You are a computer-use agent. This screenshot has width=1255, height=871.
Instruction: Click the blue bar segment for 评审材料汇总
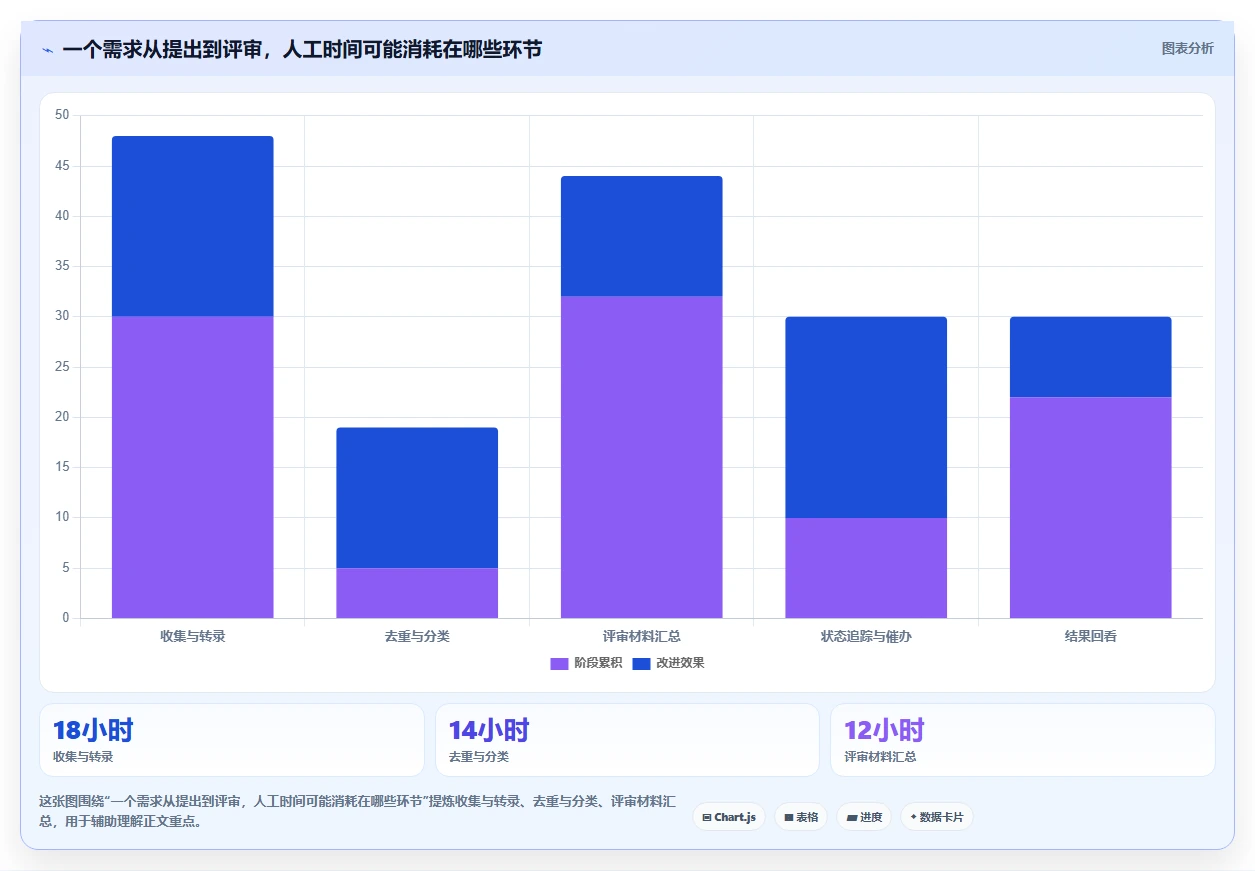(641, 236)
